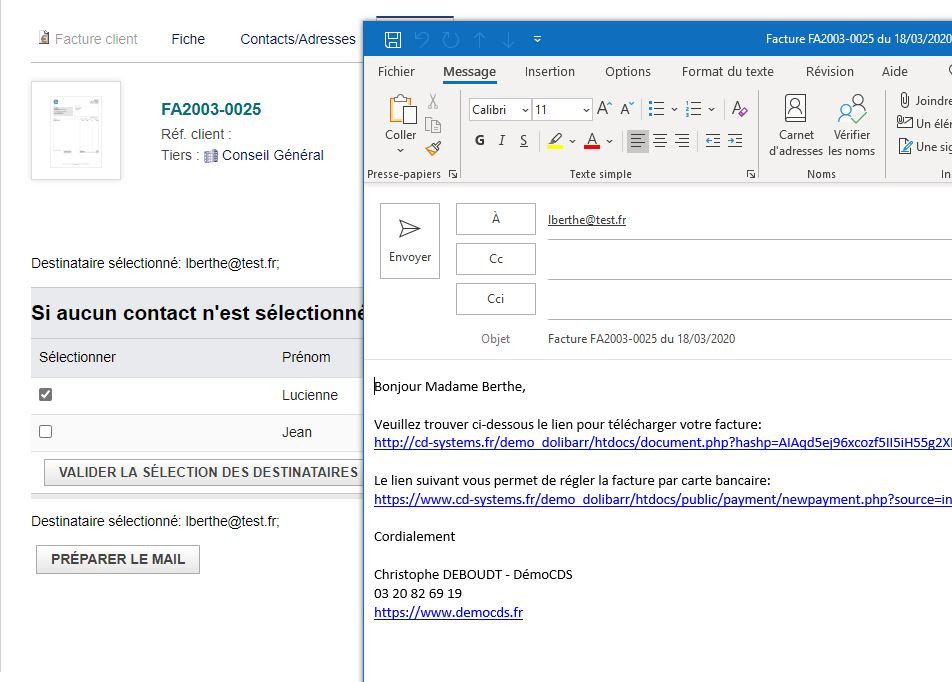Apply a bulleted list
Screen dimensions: 952x682
tap(656, 109)
